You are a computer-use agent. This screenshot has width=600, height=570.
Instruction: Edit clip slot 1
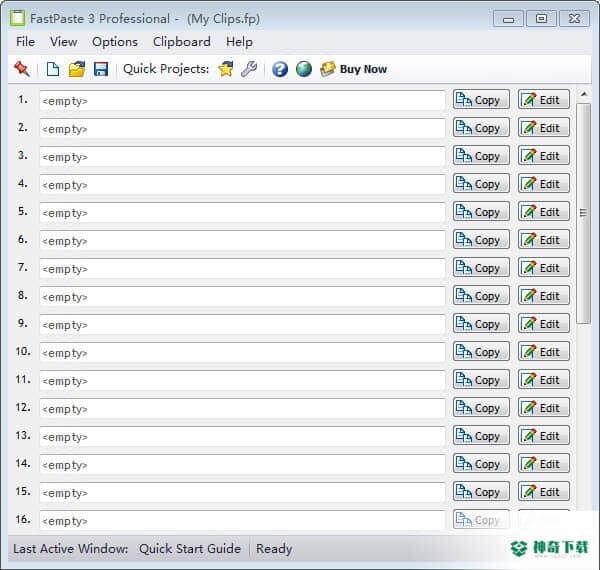tap(544, 99)
